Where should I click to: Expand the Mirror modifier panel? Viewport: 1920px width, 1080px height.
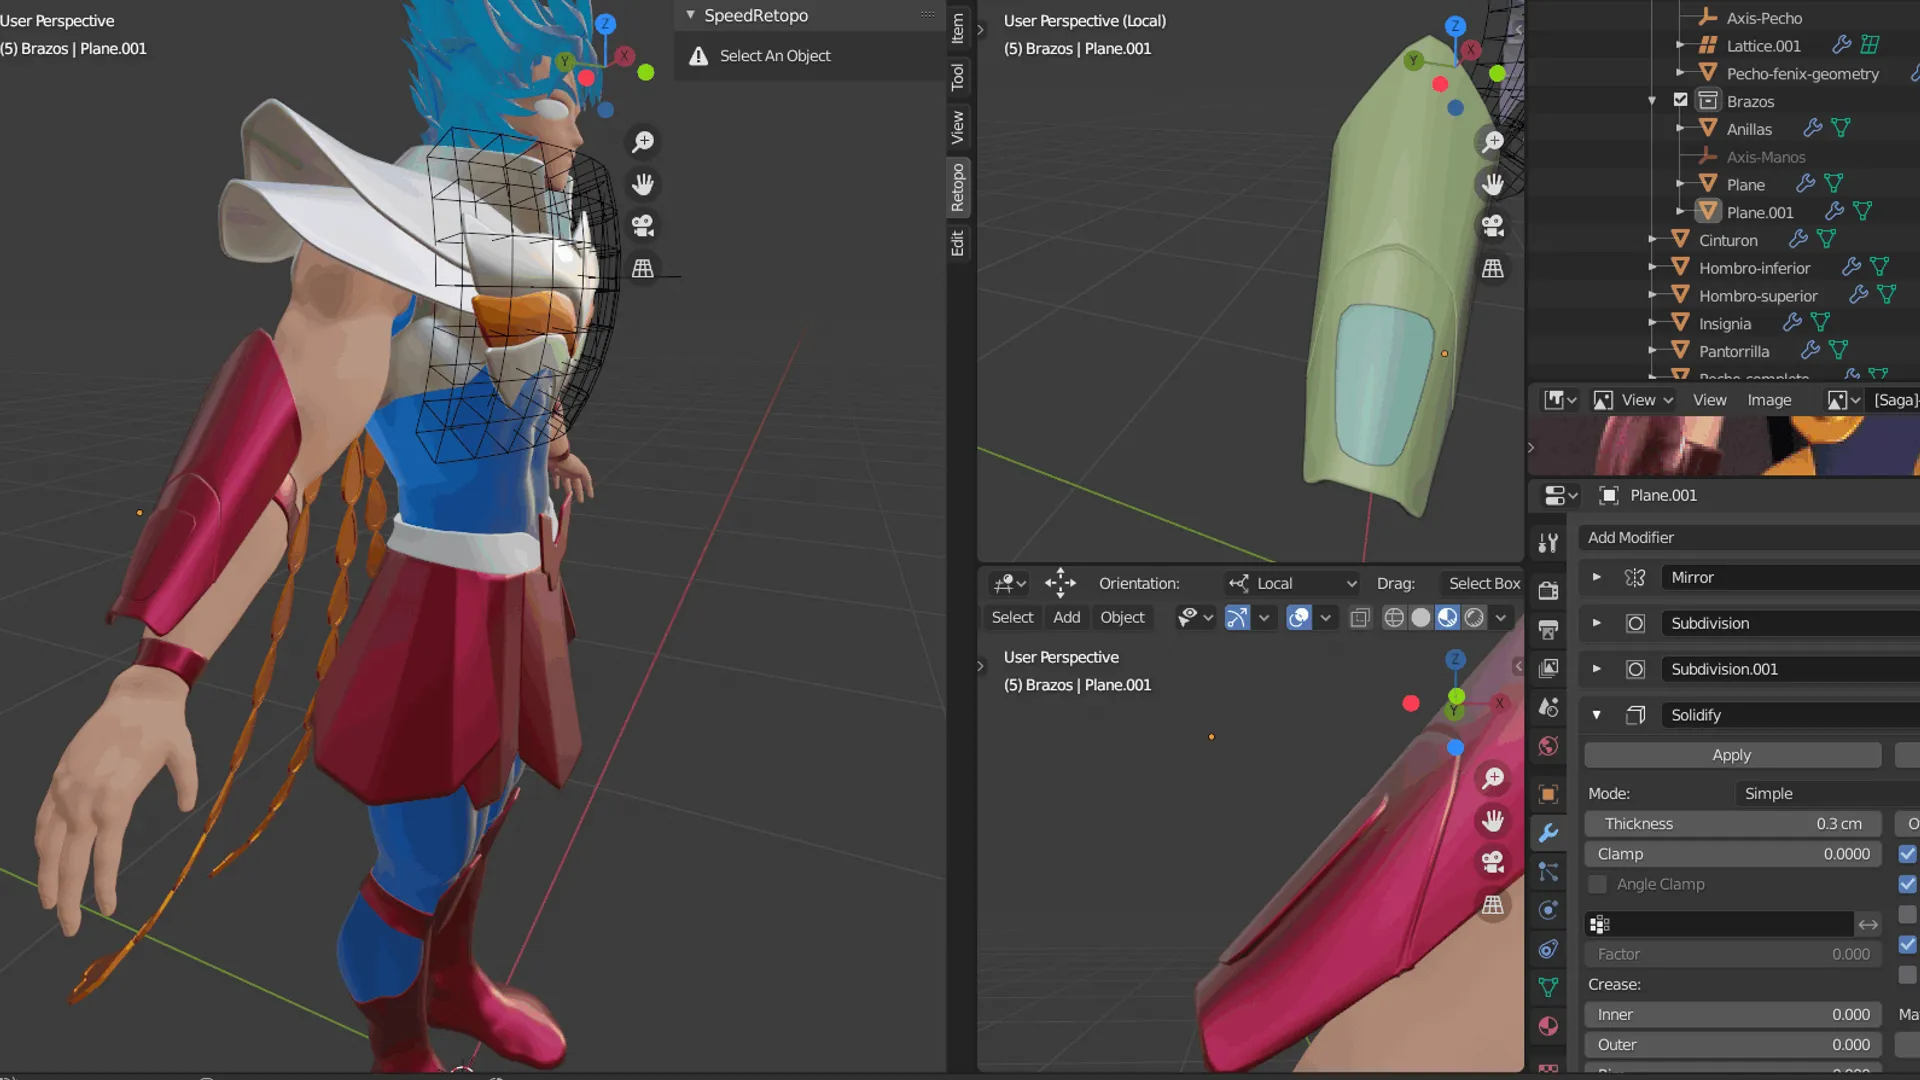tap(1596, 577)
